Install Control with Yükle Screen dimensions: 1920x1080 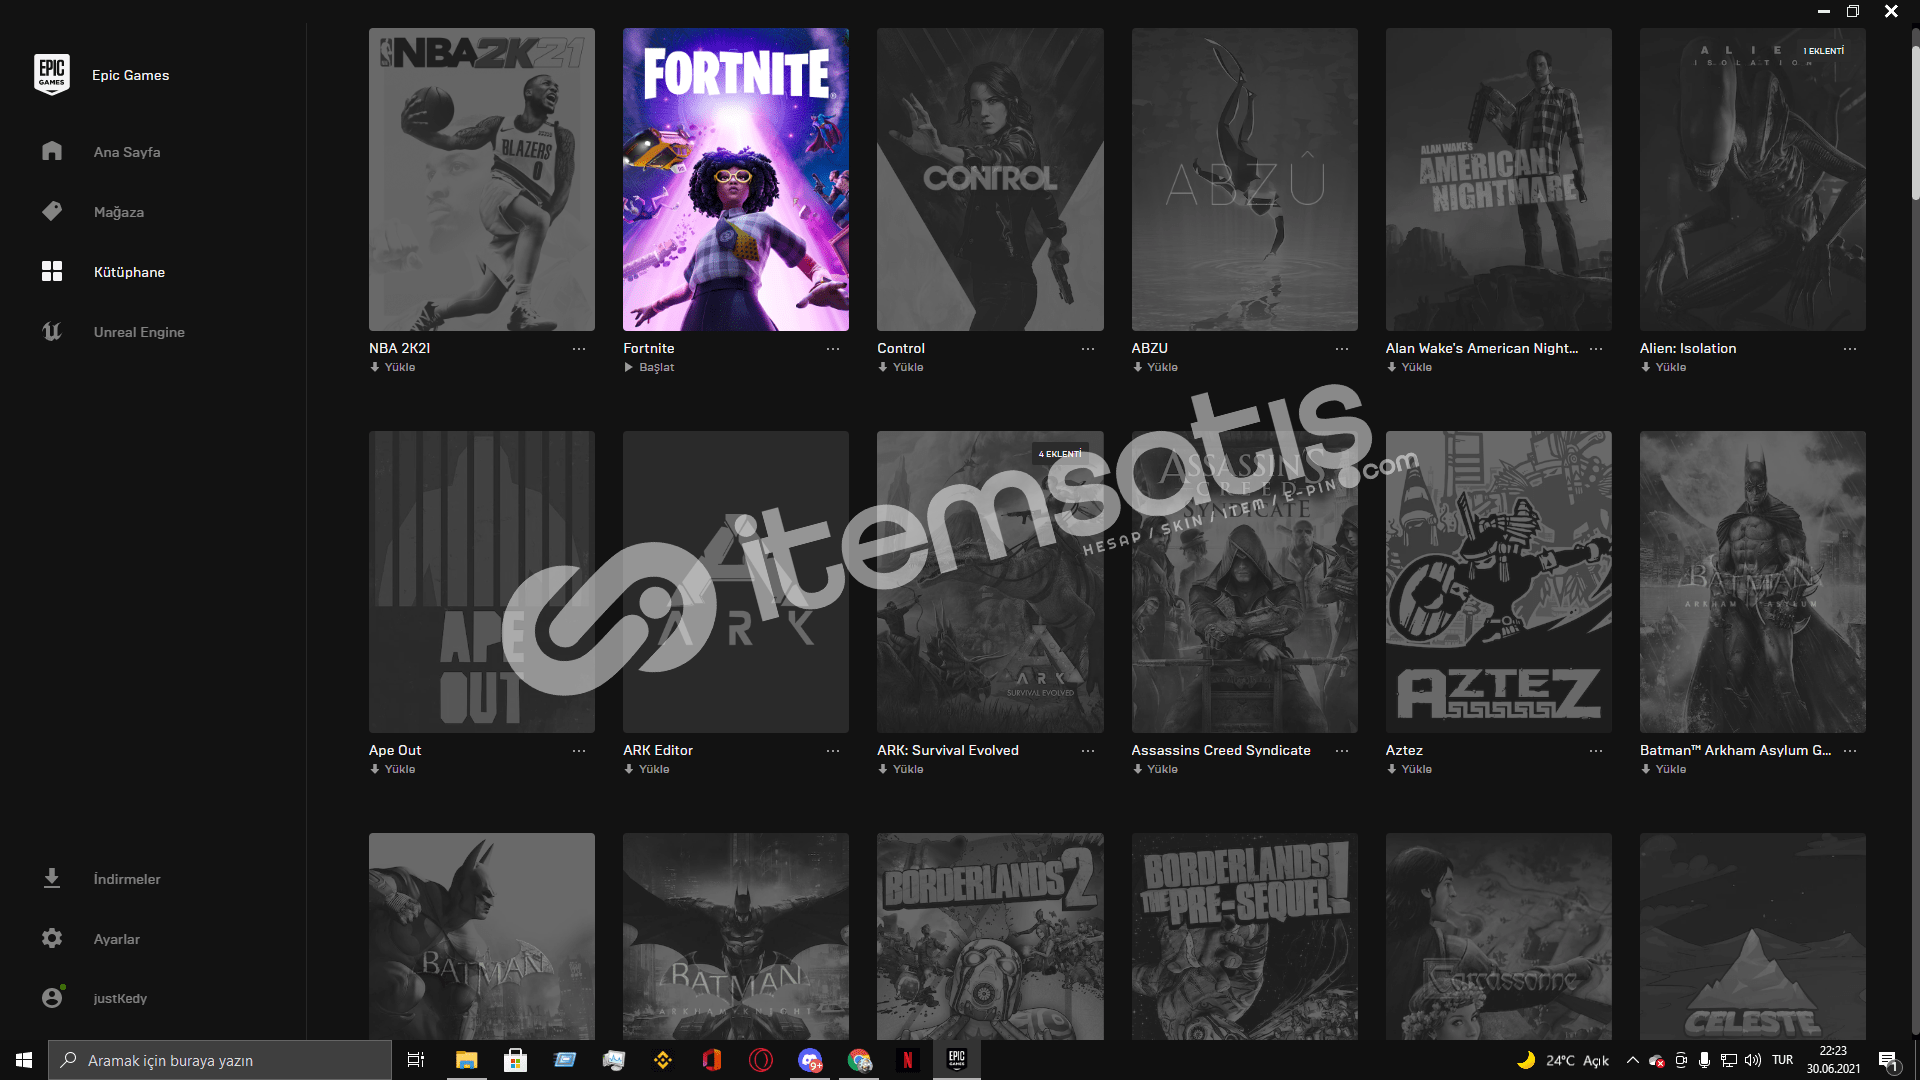point(900,367)
